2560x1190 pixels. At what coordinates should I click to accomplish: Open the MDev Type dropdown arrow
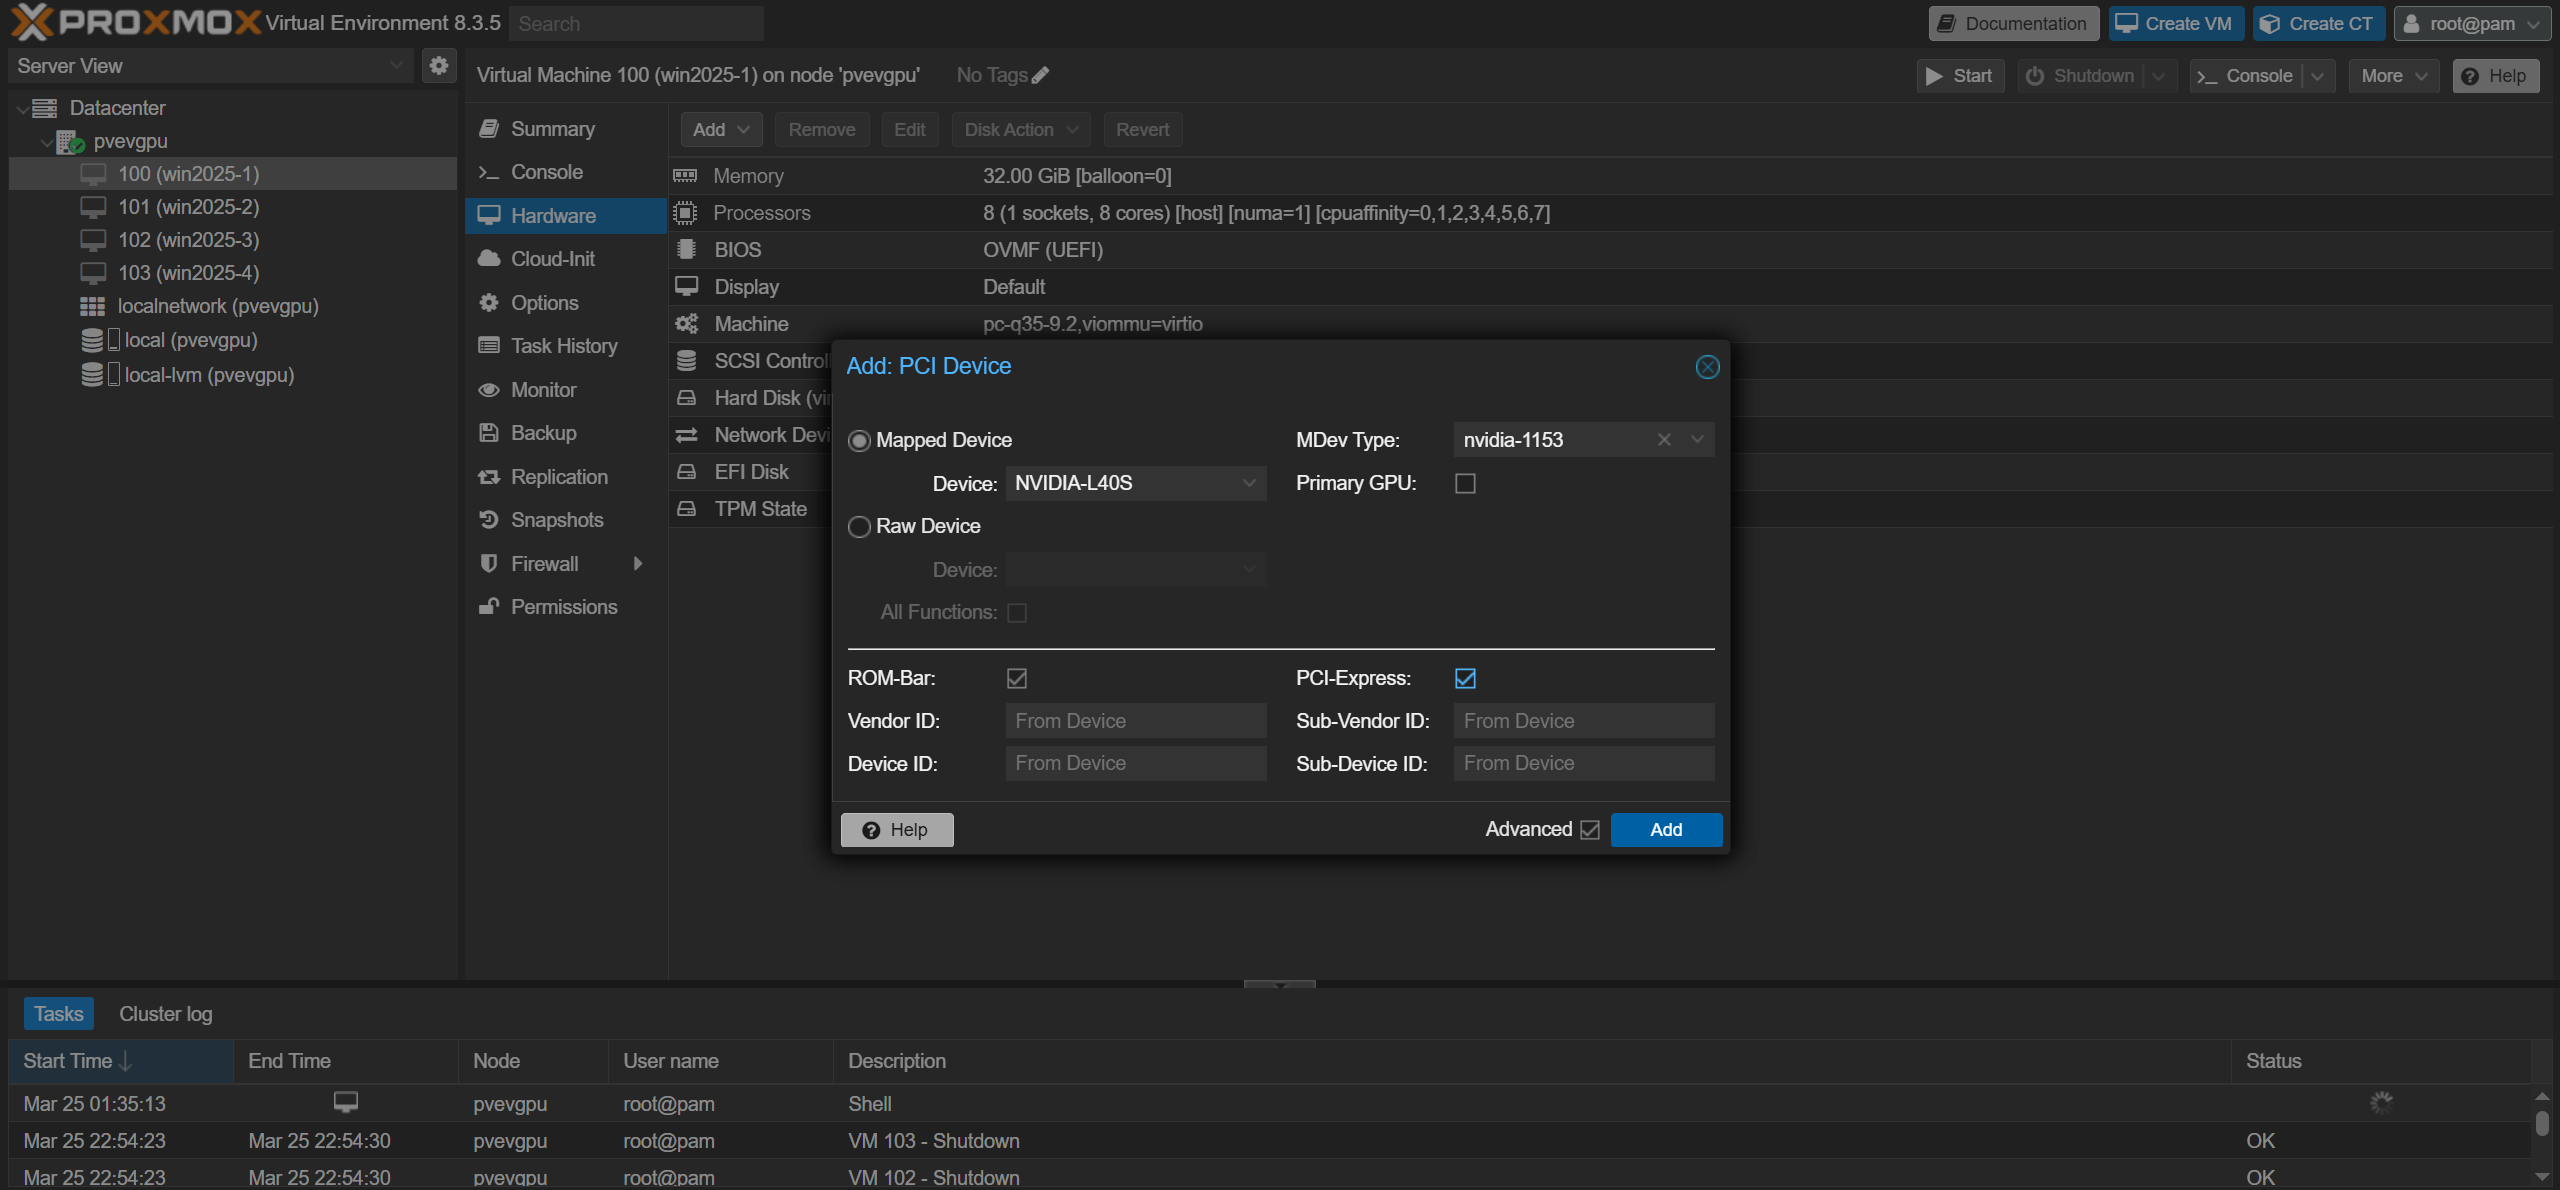click(1697, 440)
